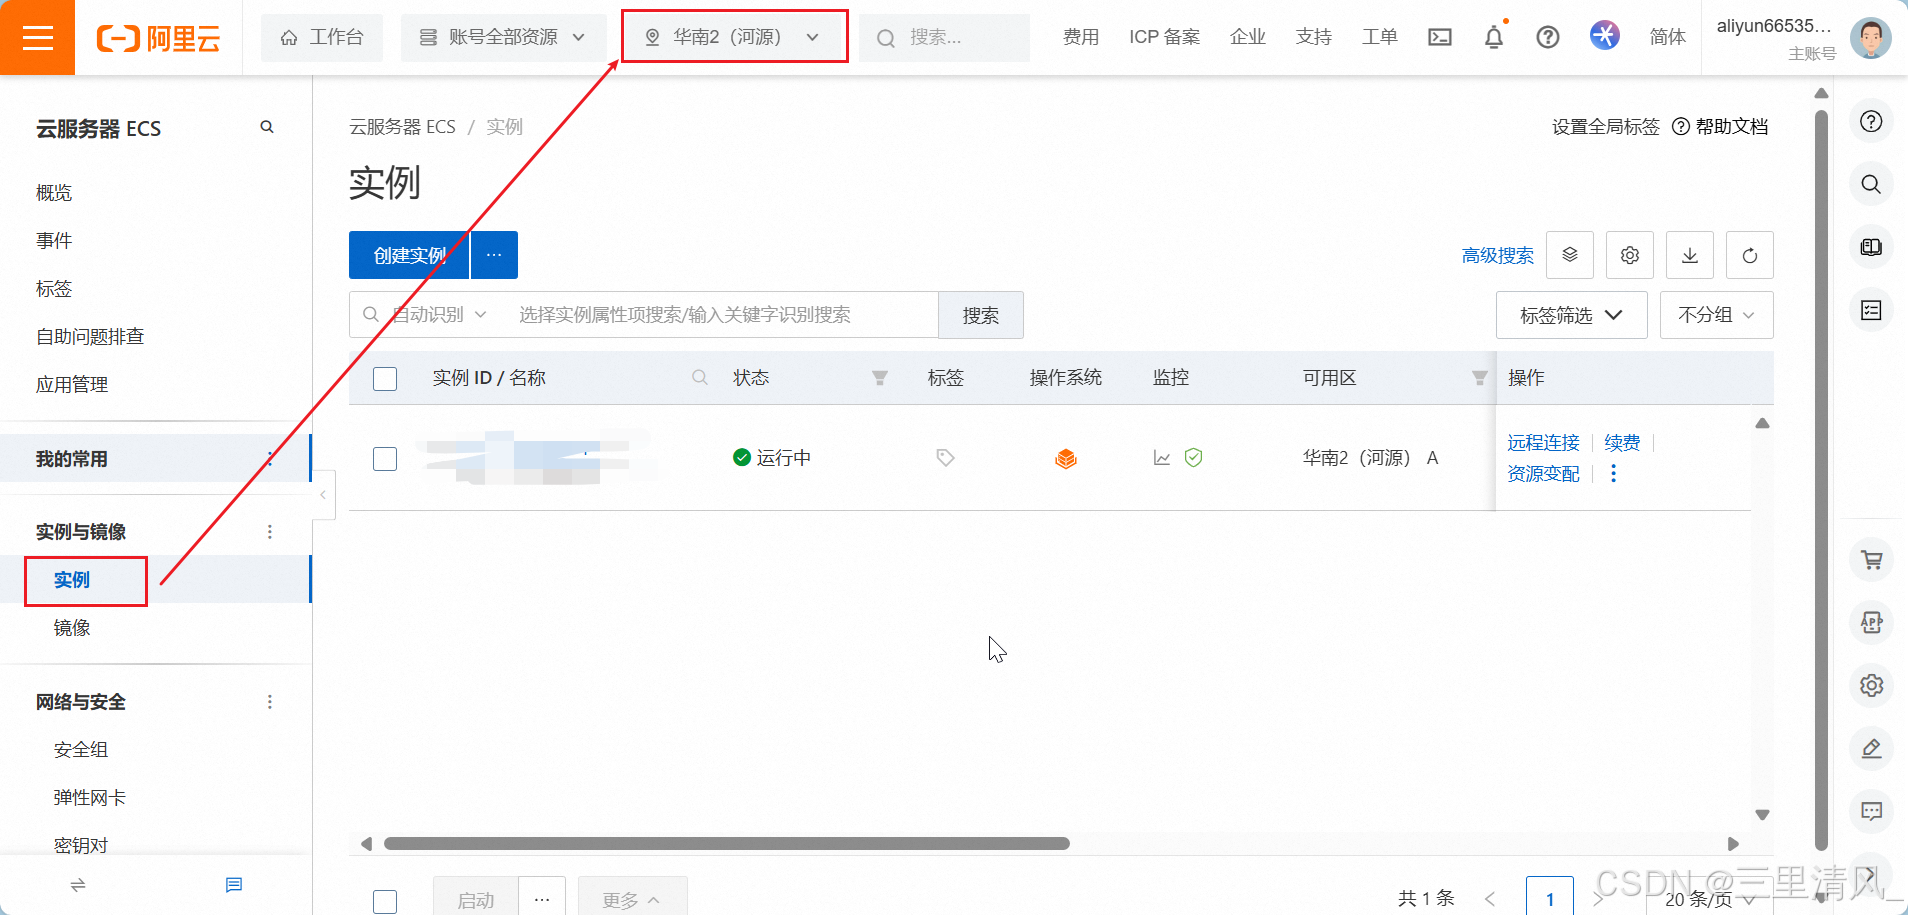Open 费用 in the top navigation
The width and height of the screenshot is (1908, 915).
1081,37
